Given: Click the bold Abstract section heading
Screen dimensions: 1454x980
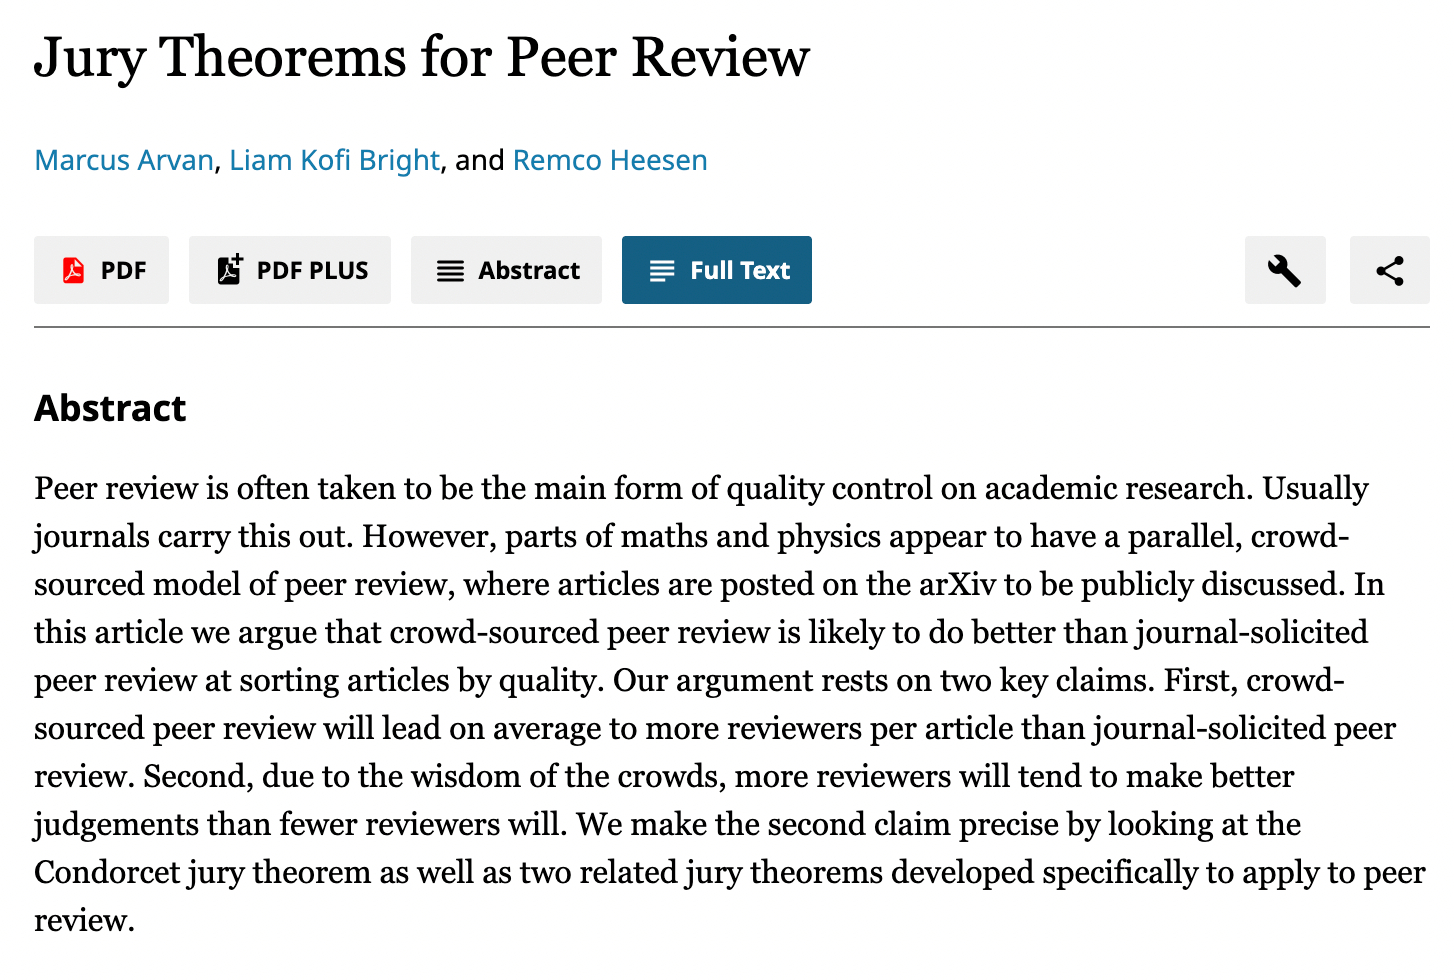Looking at the screenshot, I should tap(110, 408).
